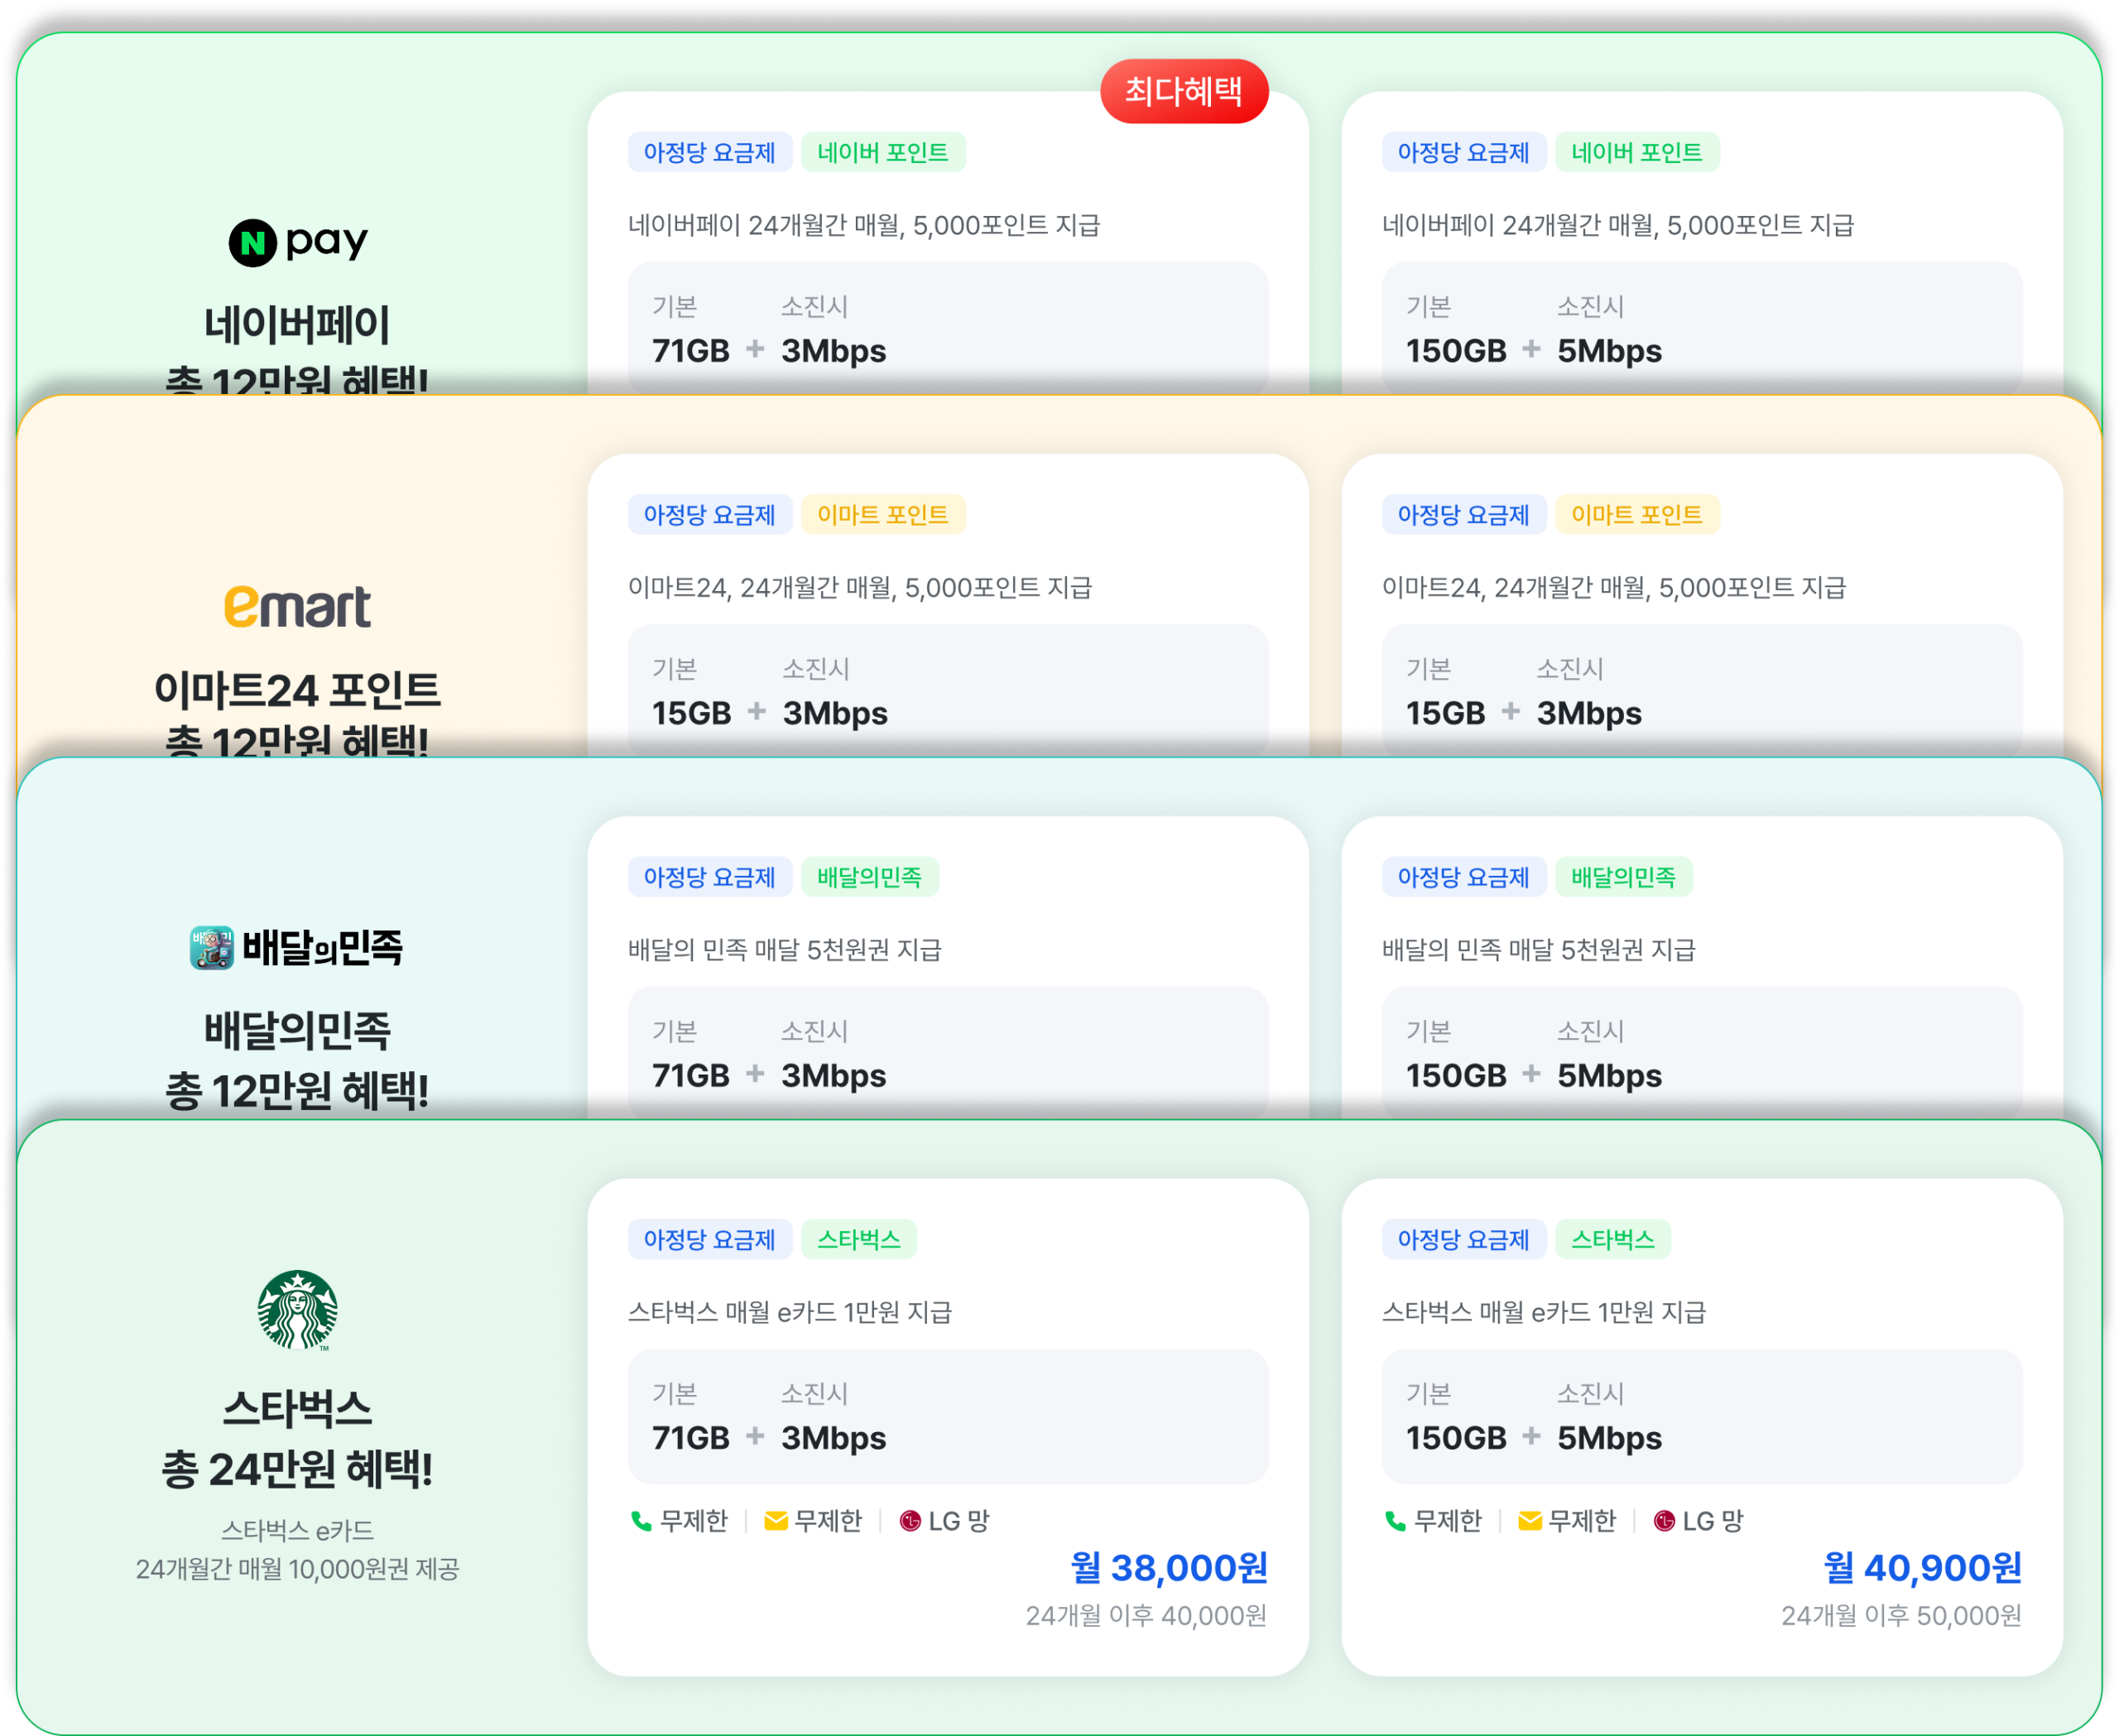The height and width of the screenshot is (1736, 2119).
Task: Click 15GB value on left emart card
Action: 692,713
